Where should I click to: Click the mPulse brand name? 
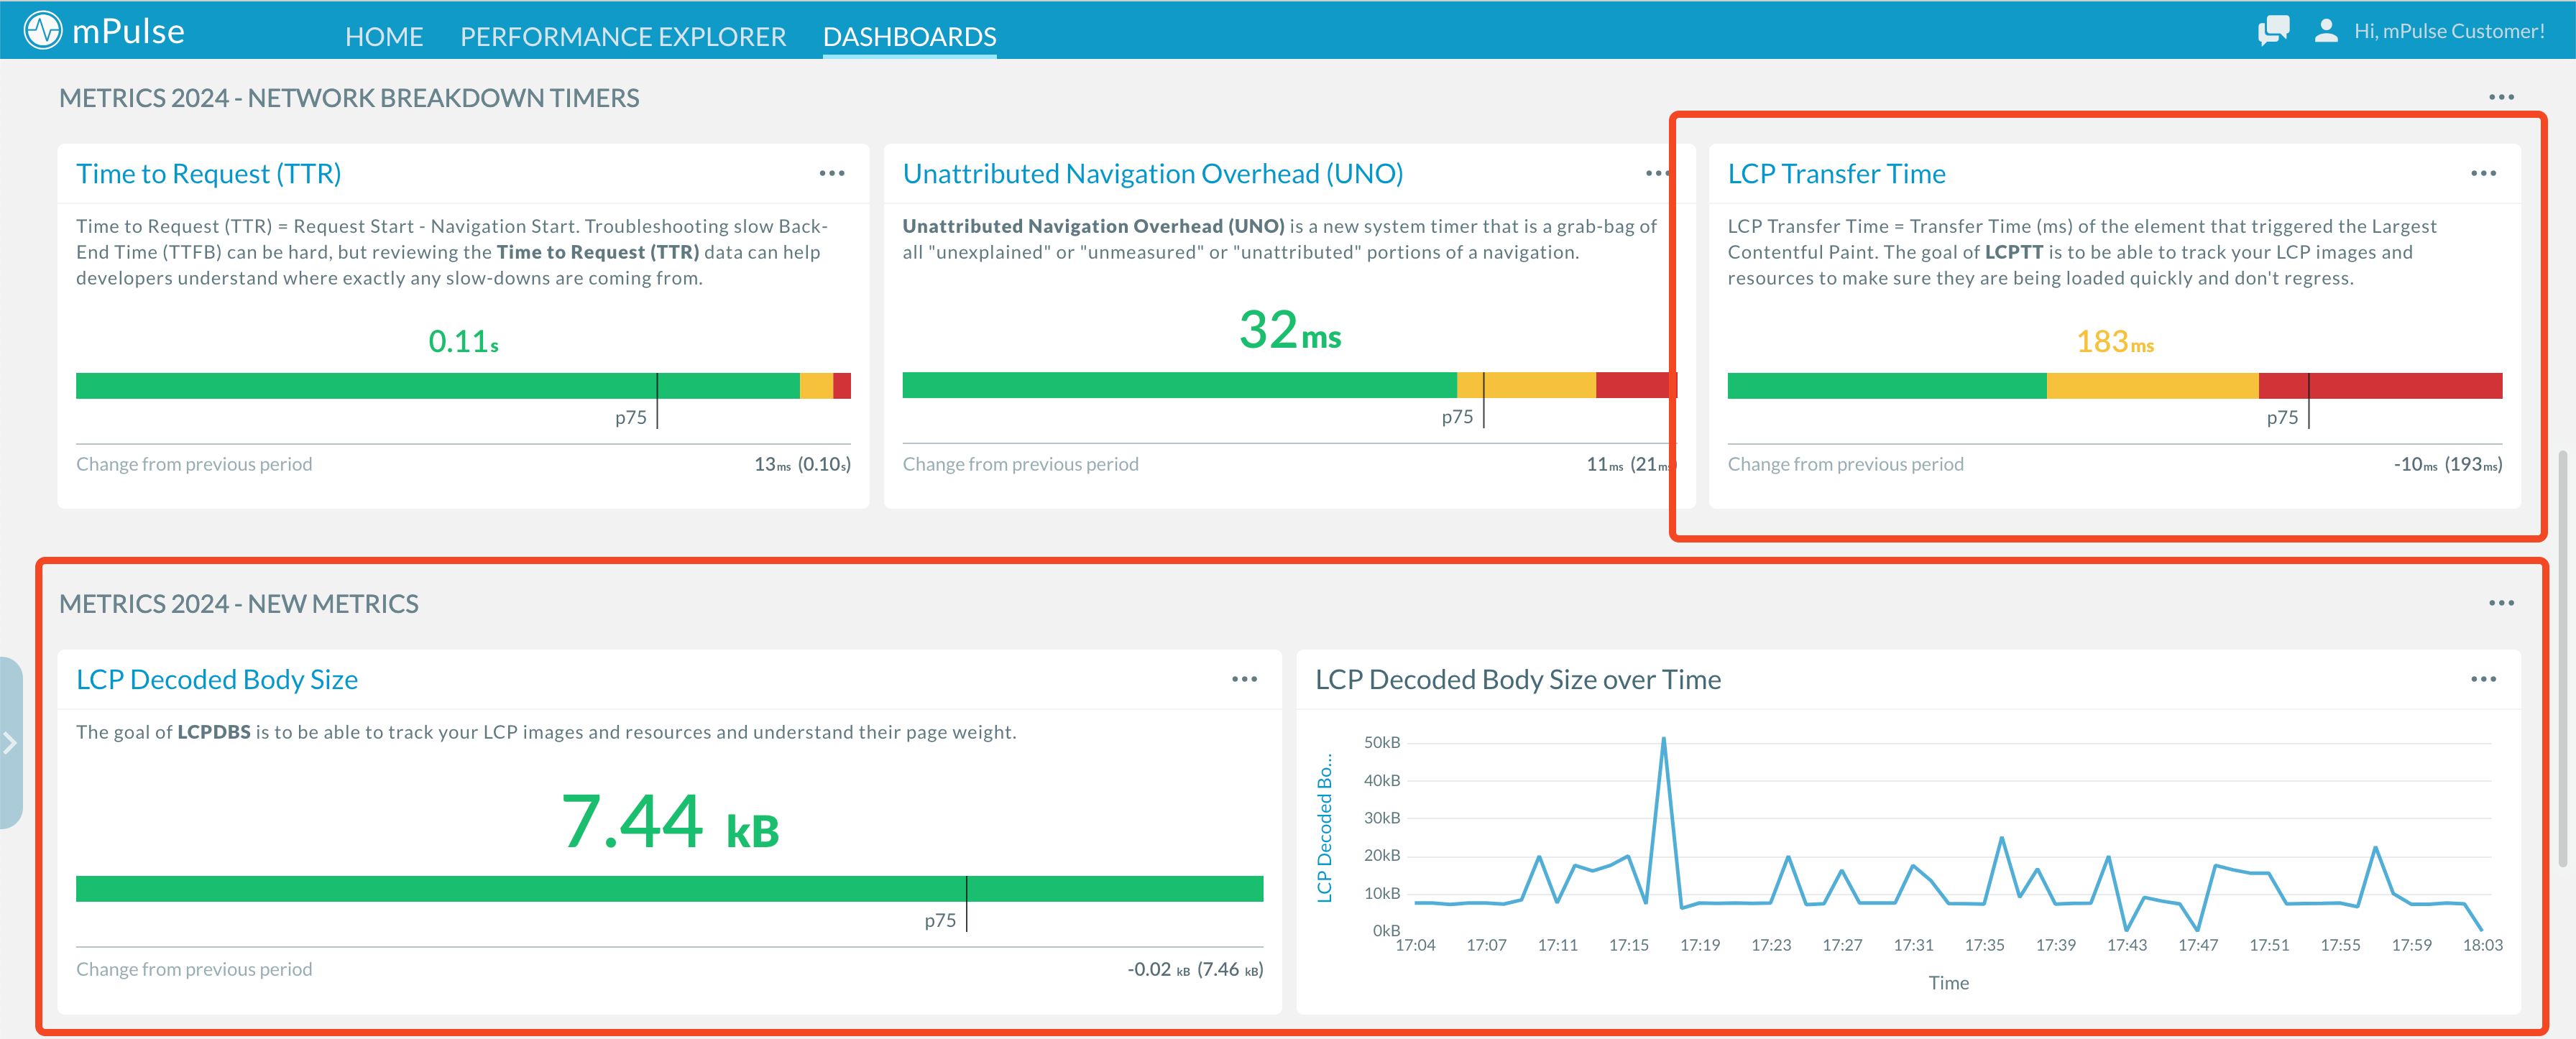tap(128, 31)
